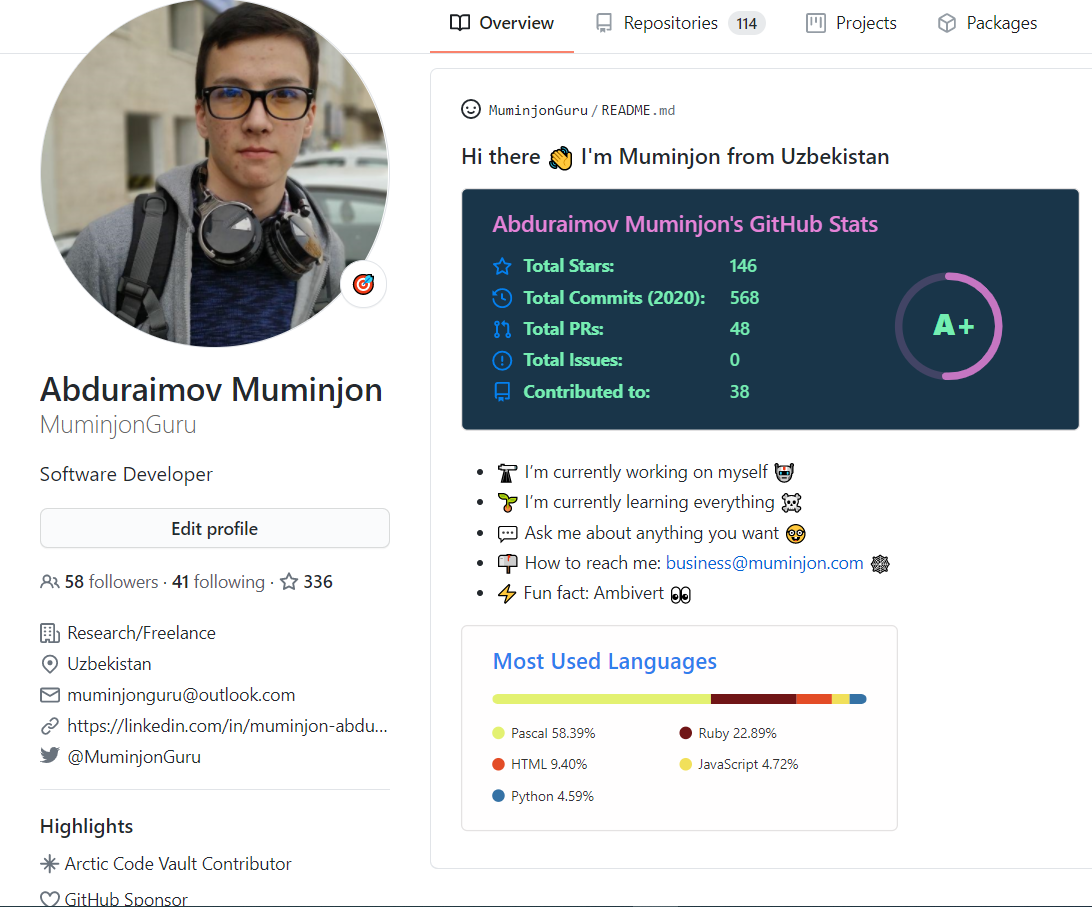Click the link chain icon
Image resolution: width=1092 pixels, height=907 pixels.
pos(49,726)
